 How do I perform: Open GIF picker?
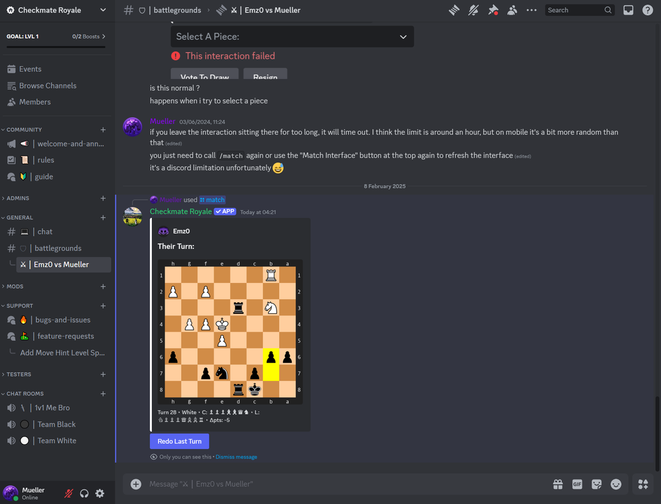pyautogui.click(x=577, y=484)
